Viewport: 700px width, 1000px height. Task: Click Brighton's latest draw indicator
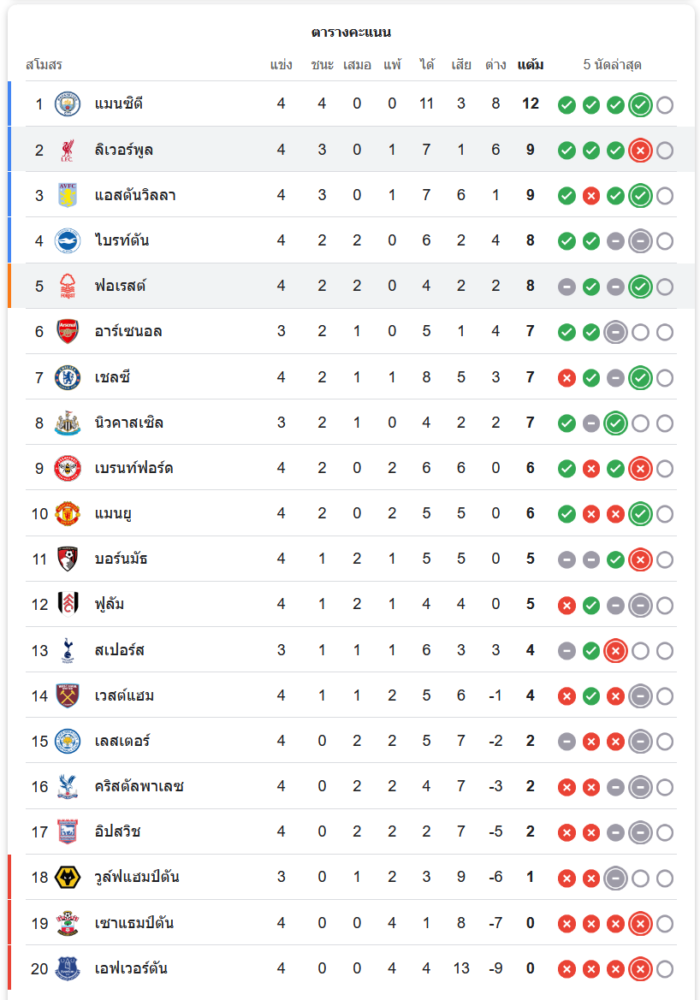[x=641, y=241]
